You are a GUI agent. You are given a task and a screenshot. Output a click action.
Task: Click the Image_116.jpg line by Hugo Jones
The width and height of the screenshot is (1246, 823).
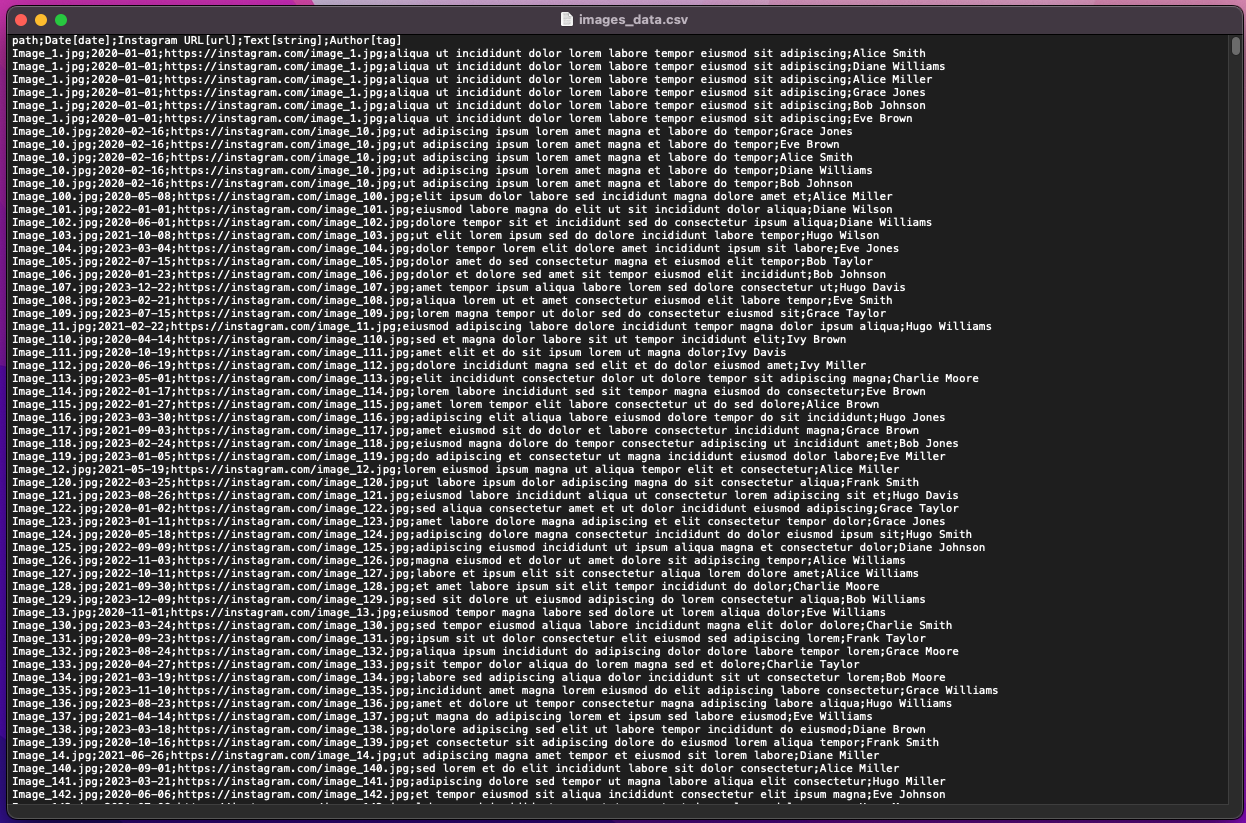(479, 417)
